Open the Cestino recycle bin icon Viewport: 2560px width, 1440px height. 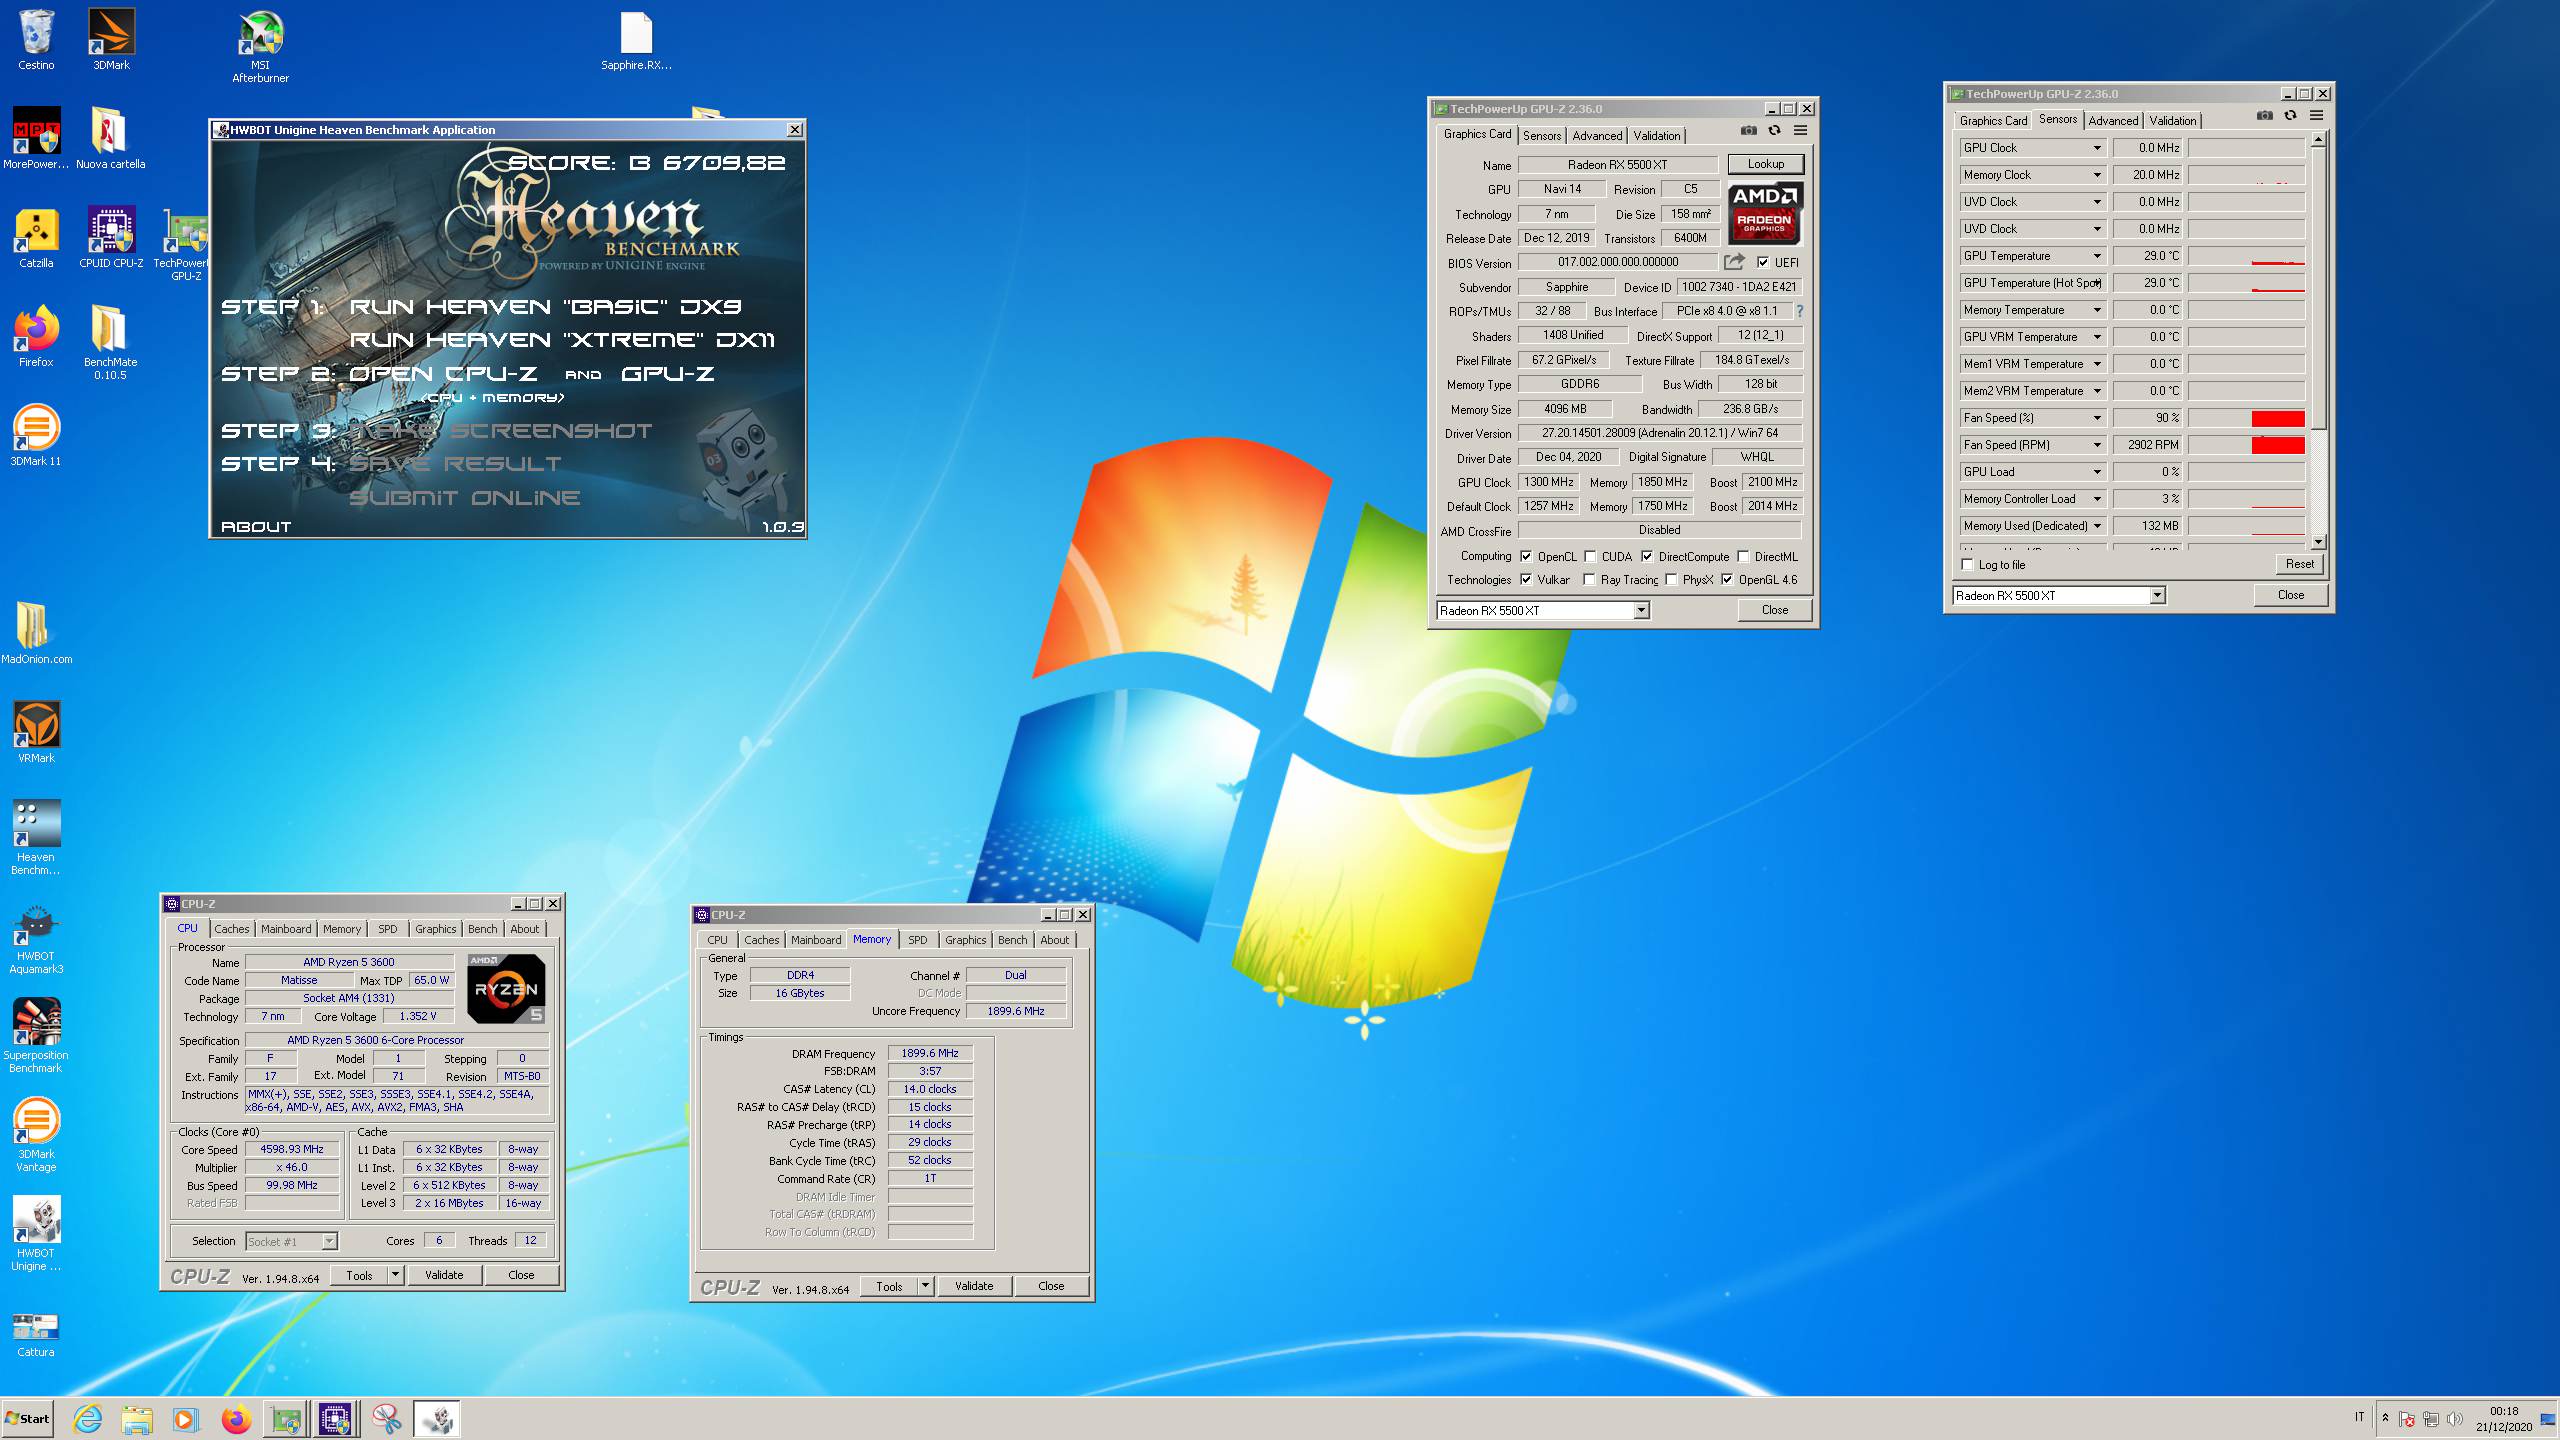(36, 40)
